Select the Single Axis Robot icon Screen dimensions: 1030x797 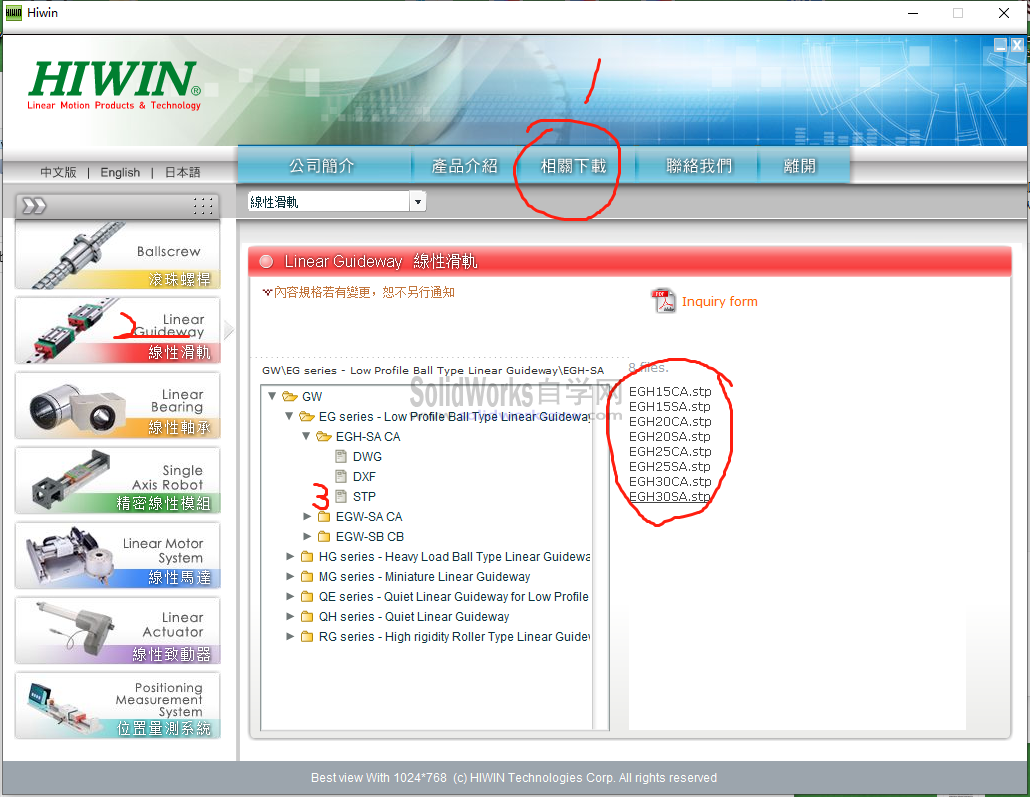click(117, 480)
